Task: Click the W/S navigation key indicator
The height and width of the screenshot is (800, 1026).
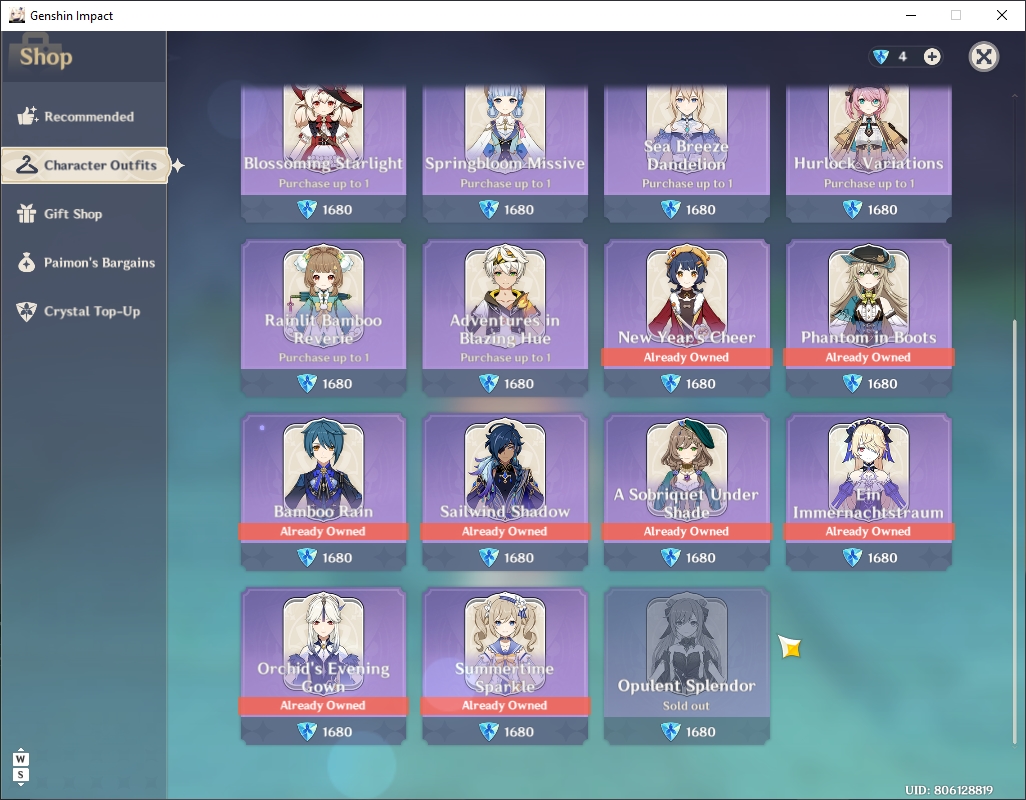Action: click(20, 767)
